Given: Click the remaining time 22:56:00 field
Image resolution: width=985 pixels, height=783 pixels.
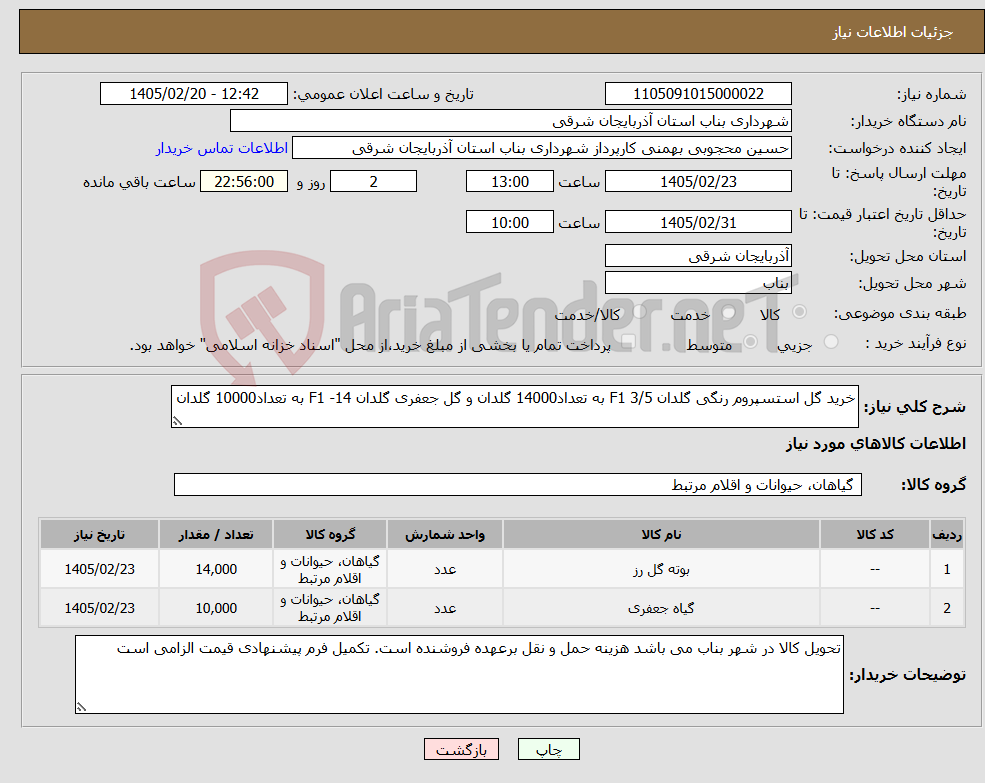Looking at the screenshot, I should [x=244, y=182].
